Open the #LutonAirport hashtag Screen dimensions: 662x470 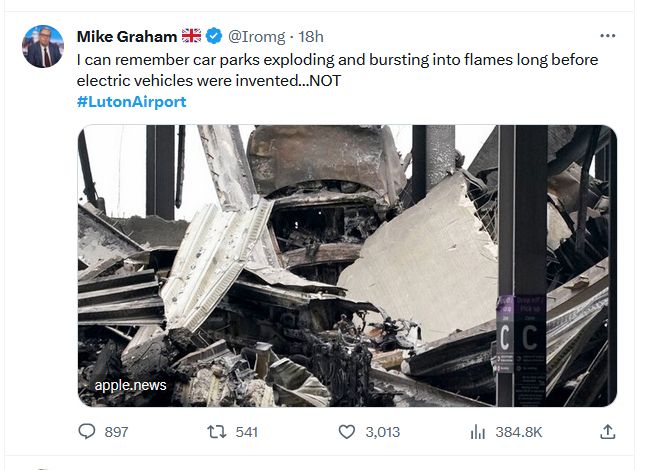coord(131,101)
